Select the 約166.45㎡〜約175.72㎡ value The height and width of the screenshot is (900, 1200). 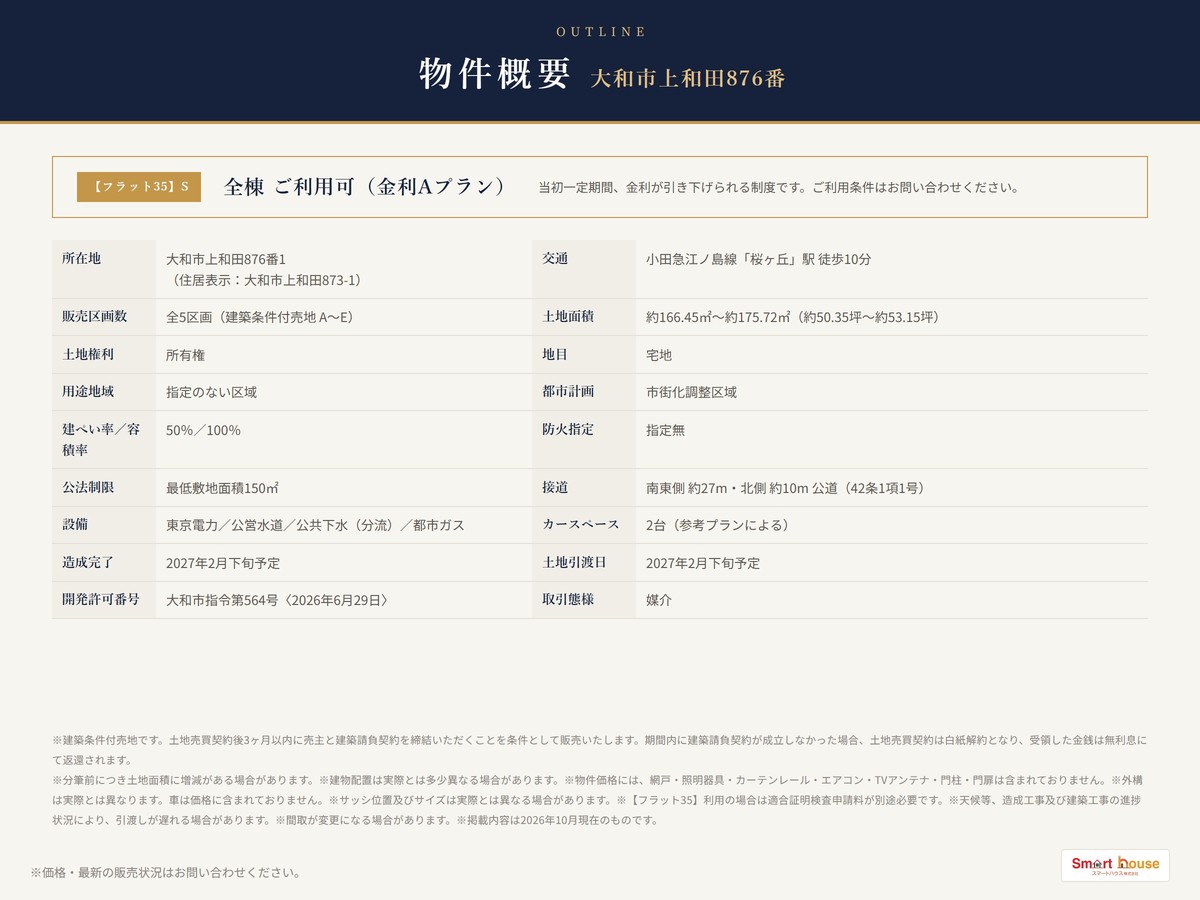click(x=792, y=317)
